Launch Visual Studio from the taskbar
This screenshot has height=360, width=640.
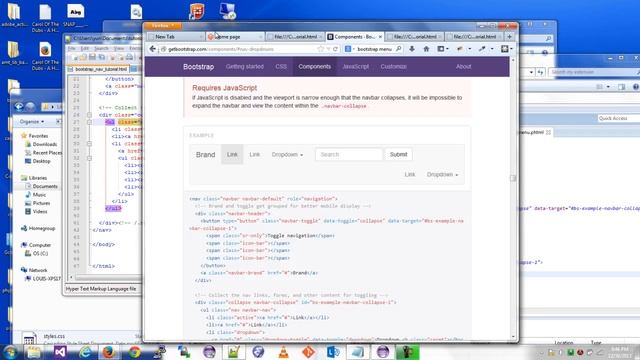(60, 352)
